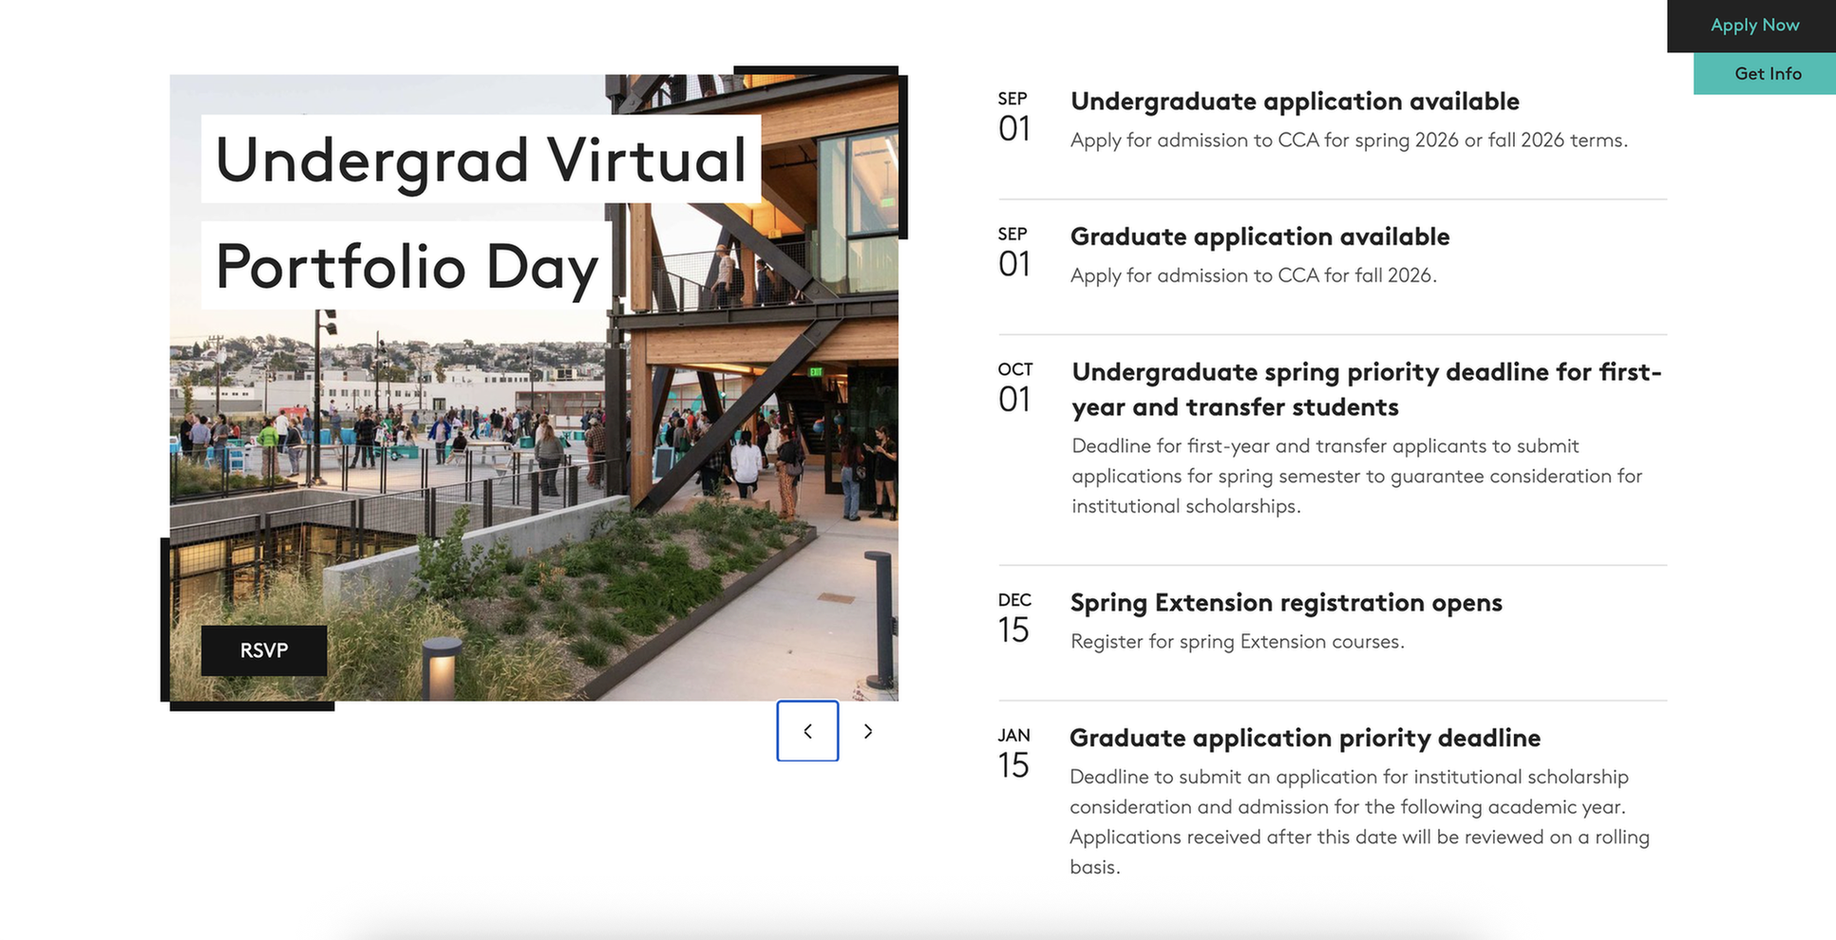Click the OCT 01 date marker
This screenshot has height=940, width=1836.
(x=1015, y=388)
